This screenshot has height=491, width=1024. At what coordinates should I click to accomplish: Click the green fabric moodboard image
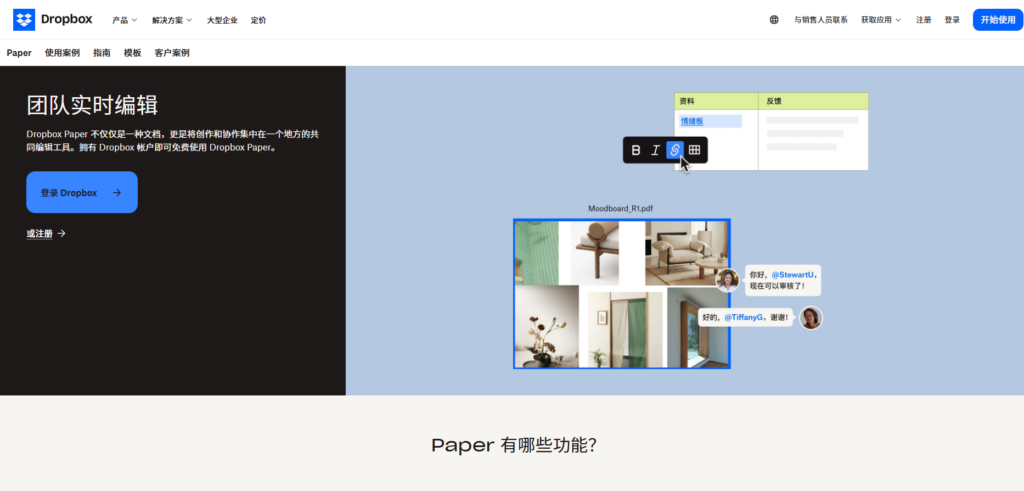pyautogui.click(x=537, y=253)
